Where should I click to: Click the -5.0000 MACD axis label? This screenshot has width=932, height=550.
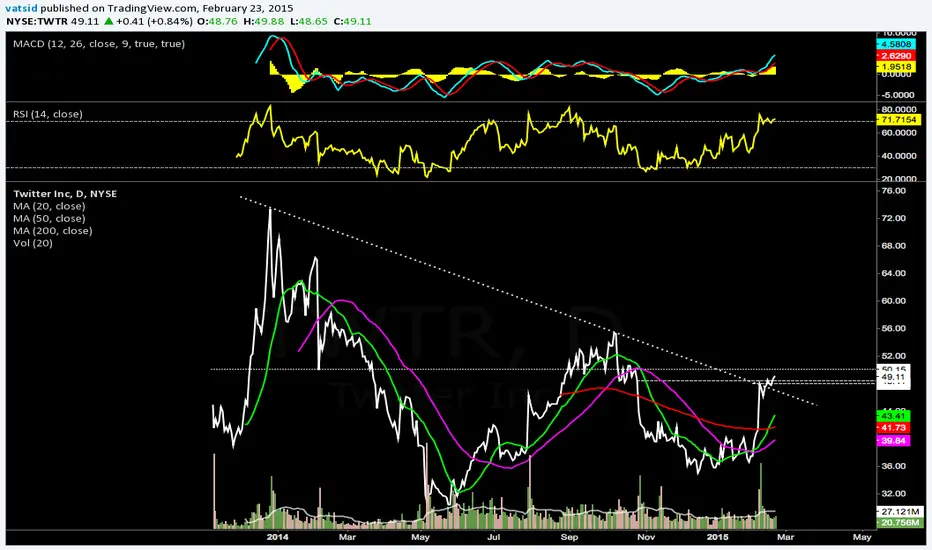[899, 95]
